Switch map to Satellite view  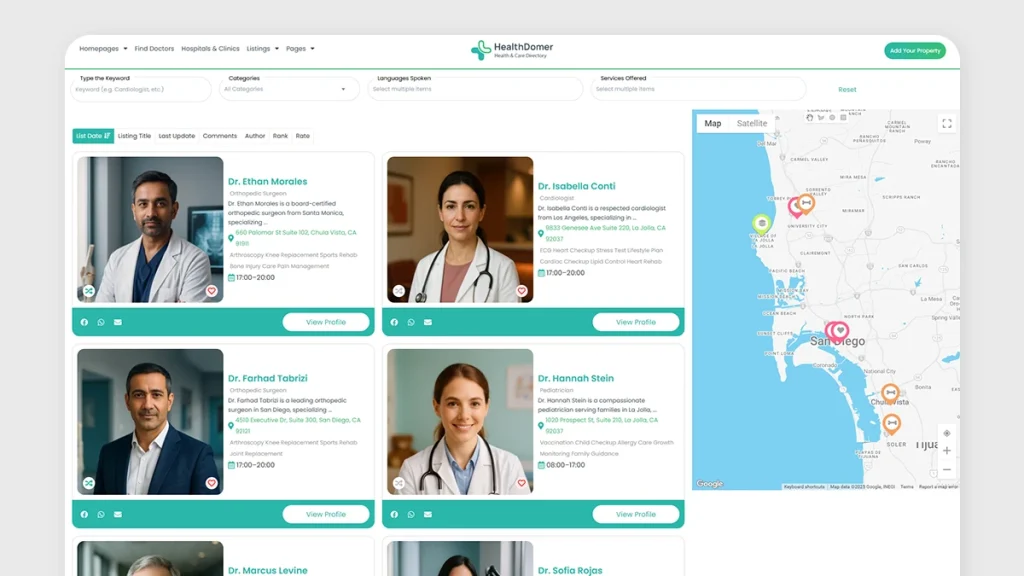click(x=752, y=123)
